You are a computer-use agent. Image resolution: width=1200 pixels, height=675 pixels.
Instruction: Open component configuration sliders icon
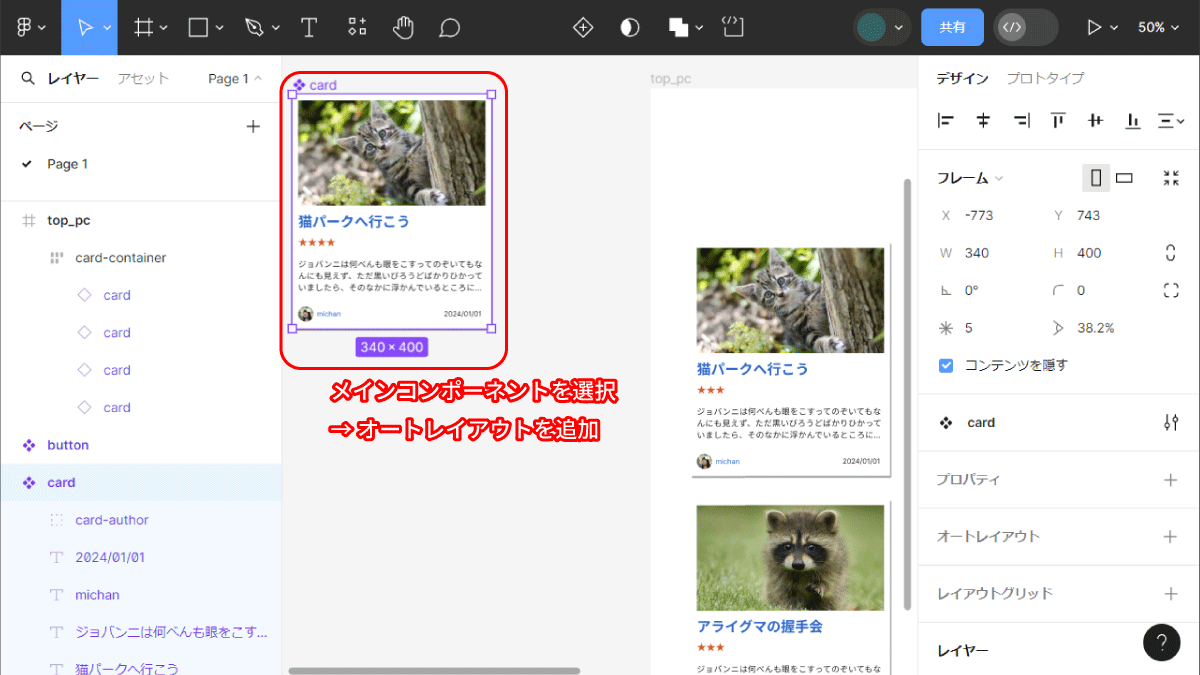[x=1171, y=423]
